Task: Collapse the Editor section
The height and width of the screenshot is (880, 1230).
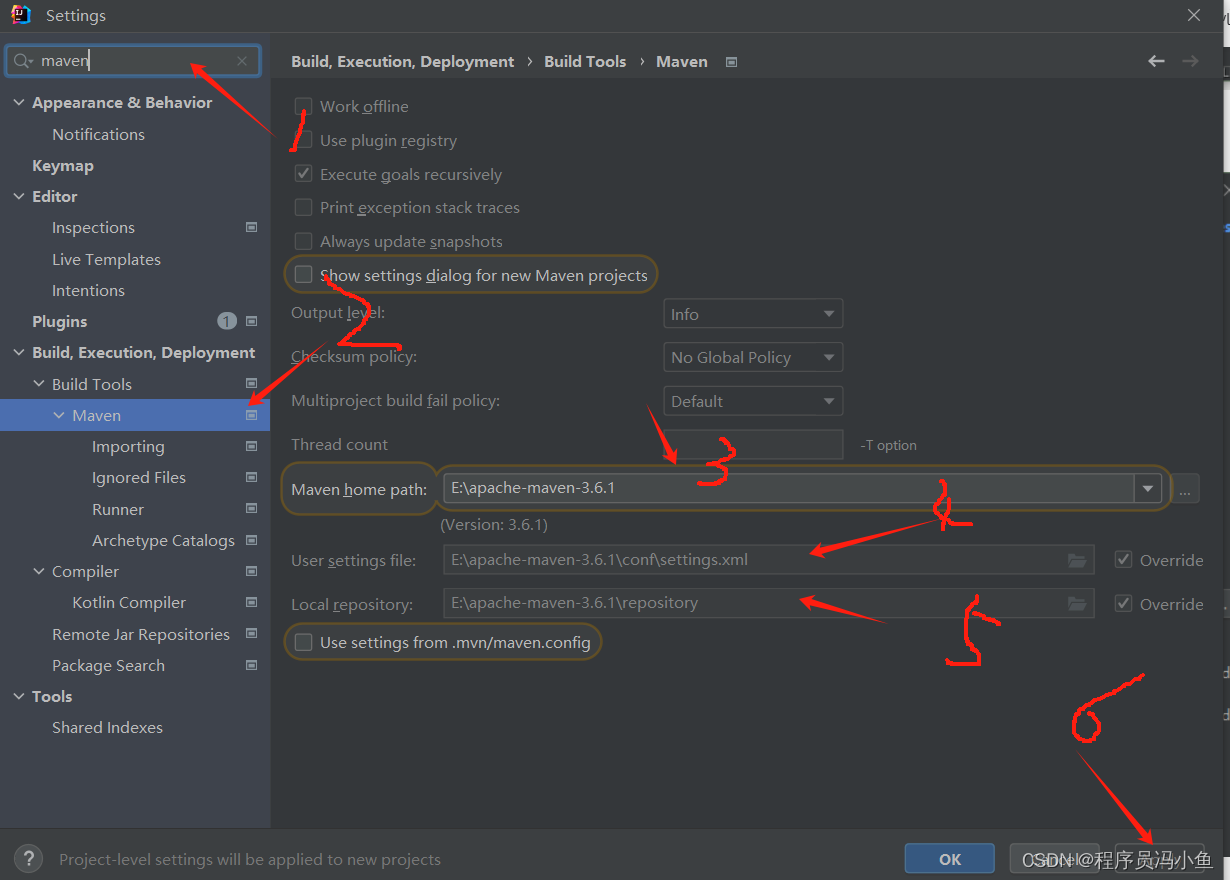Action: 19,196
